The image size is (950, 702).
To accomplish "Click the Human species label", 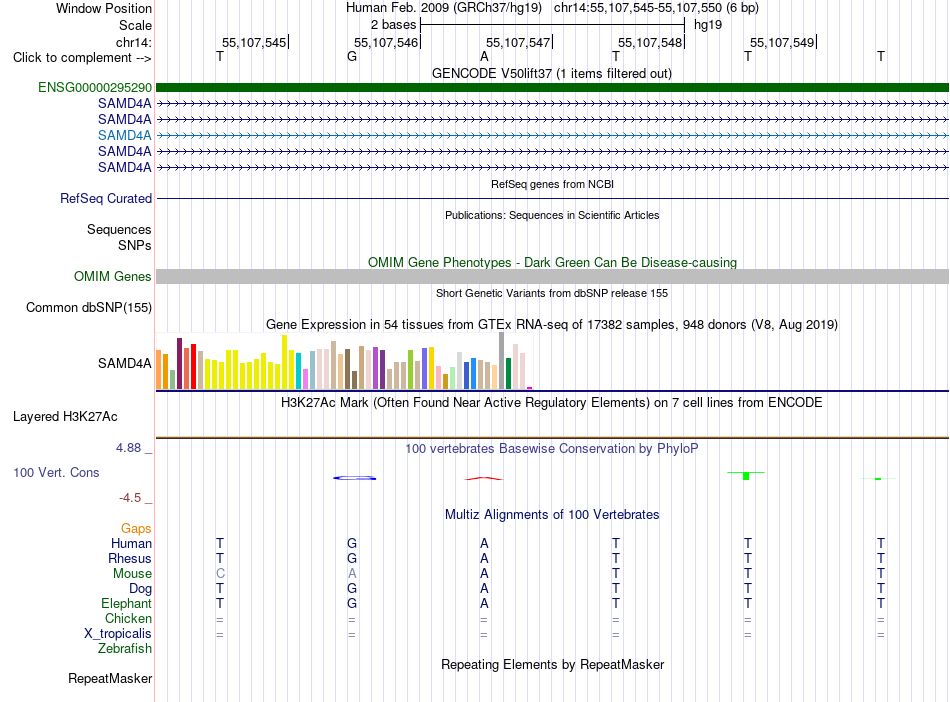I will [x=131, y=543].
